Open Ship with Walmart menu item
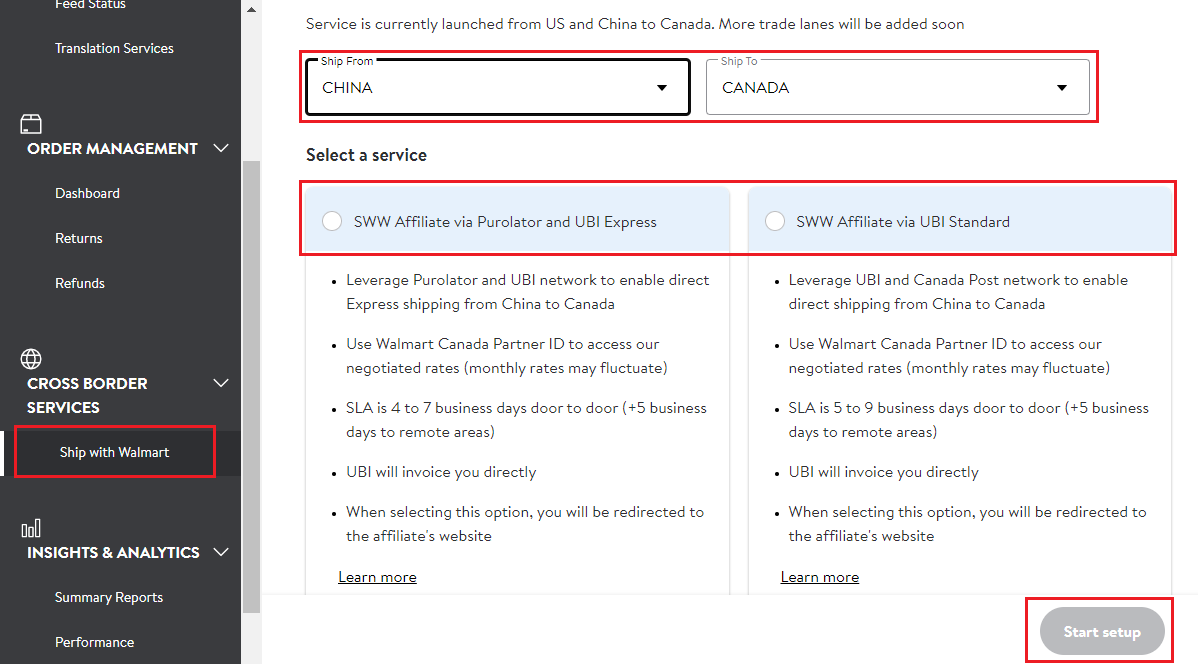 point(114,453)
